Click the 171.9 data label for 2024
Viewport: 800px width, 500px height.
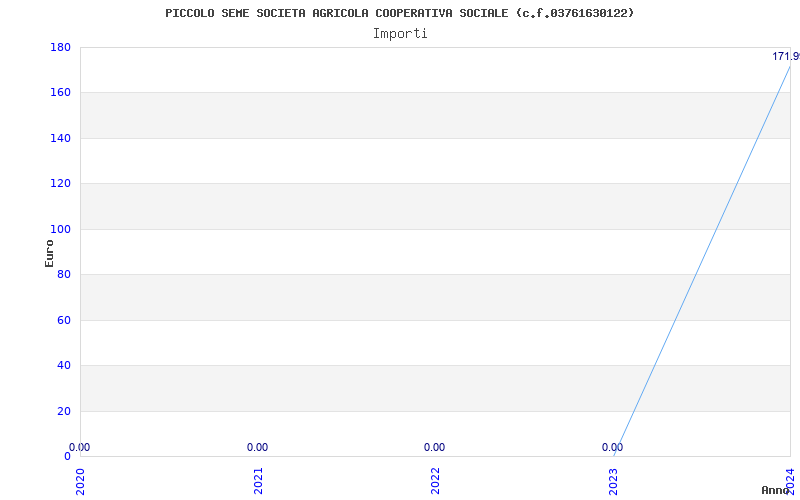(786, 57)
